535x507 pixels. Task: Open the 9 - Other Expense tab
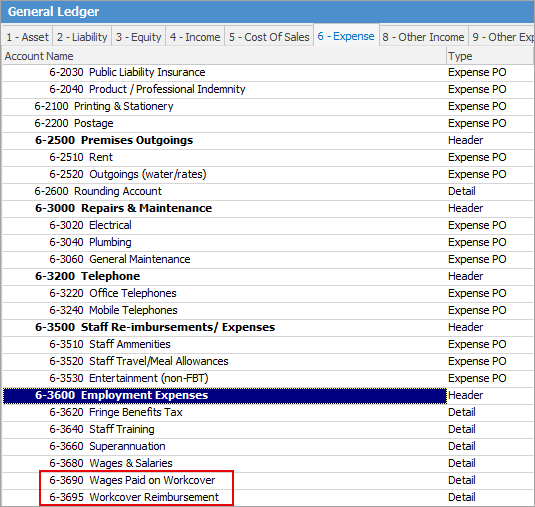pyautogui.click(x=502, y=37)
